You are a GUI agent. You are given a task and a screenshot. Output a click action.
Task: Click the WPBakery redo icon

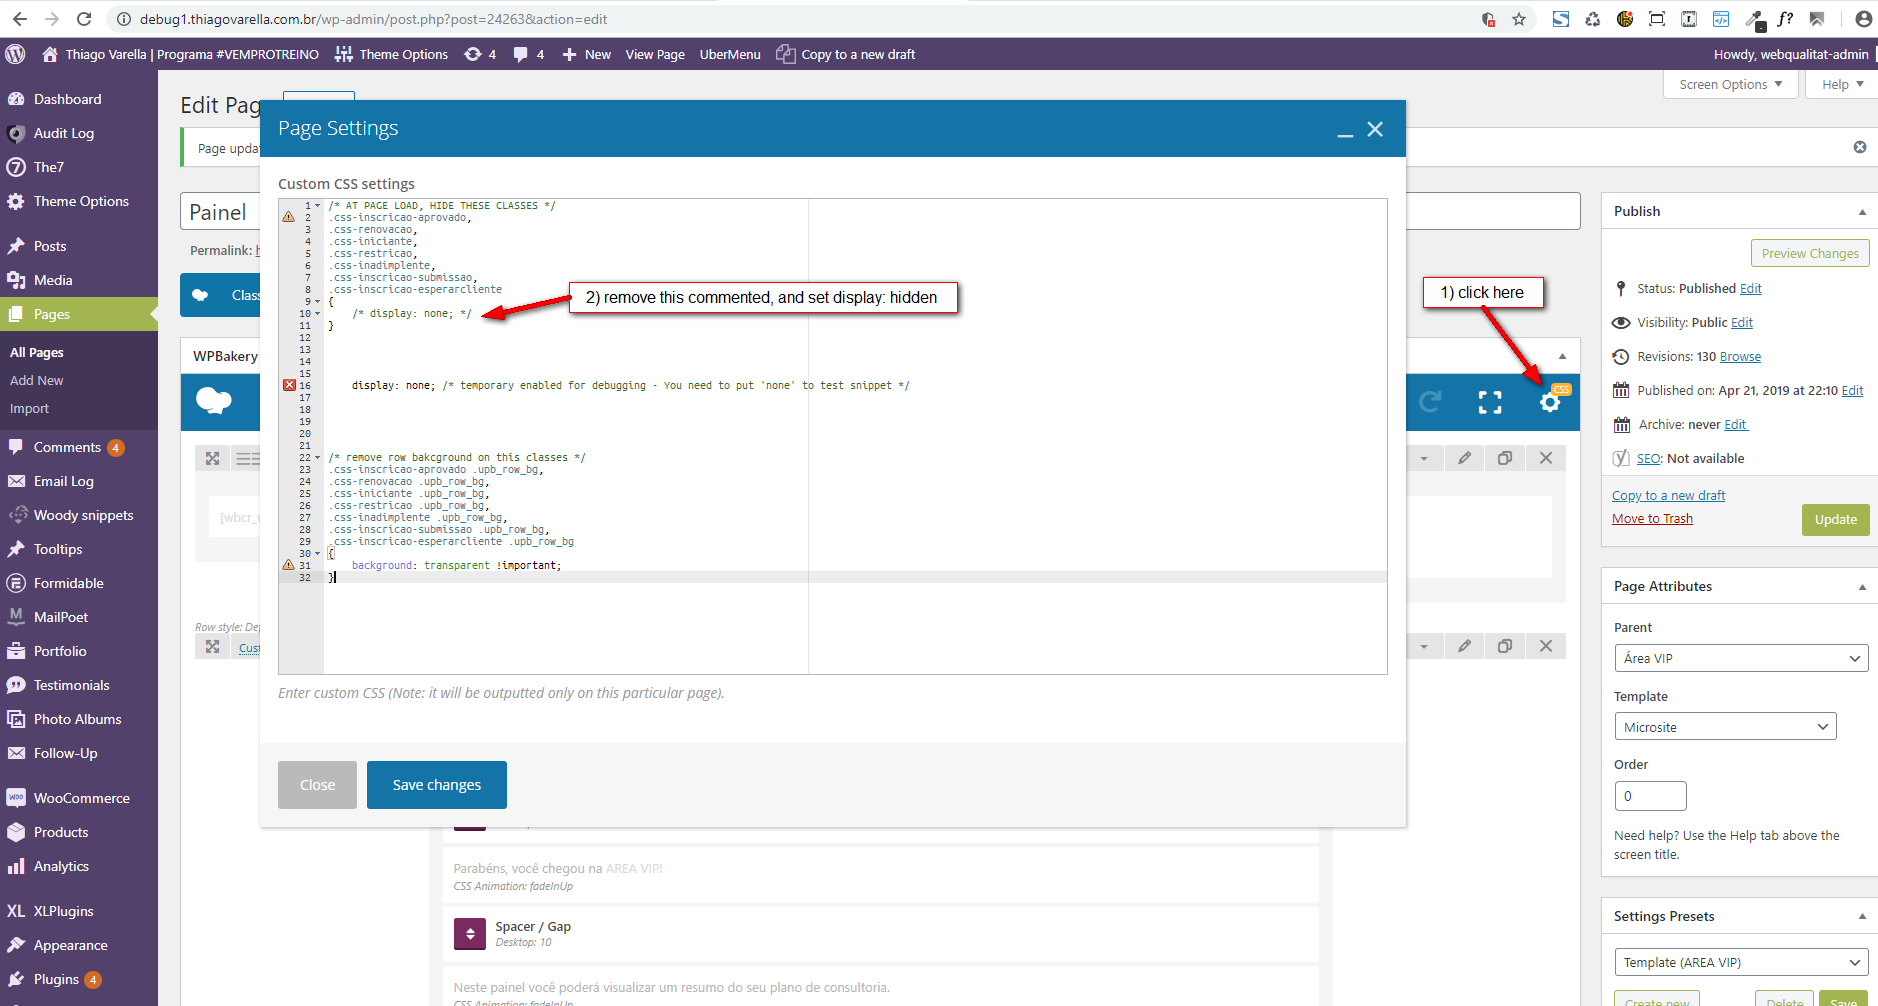[1430, 402]
